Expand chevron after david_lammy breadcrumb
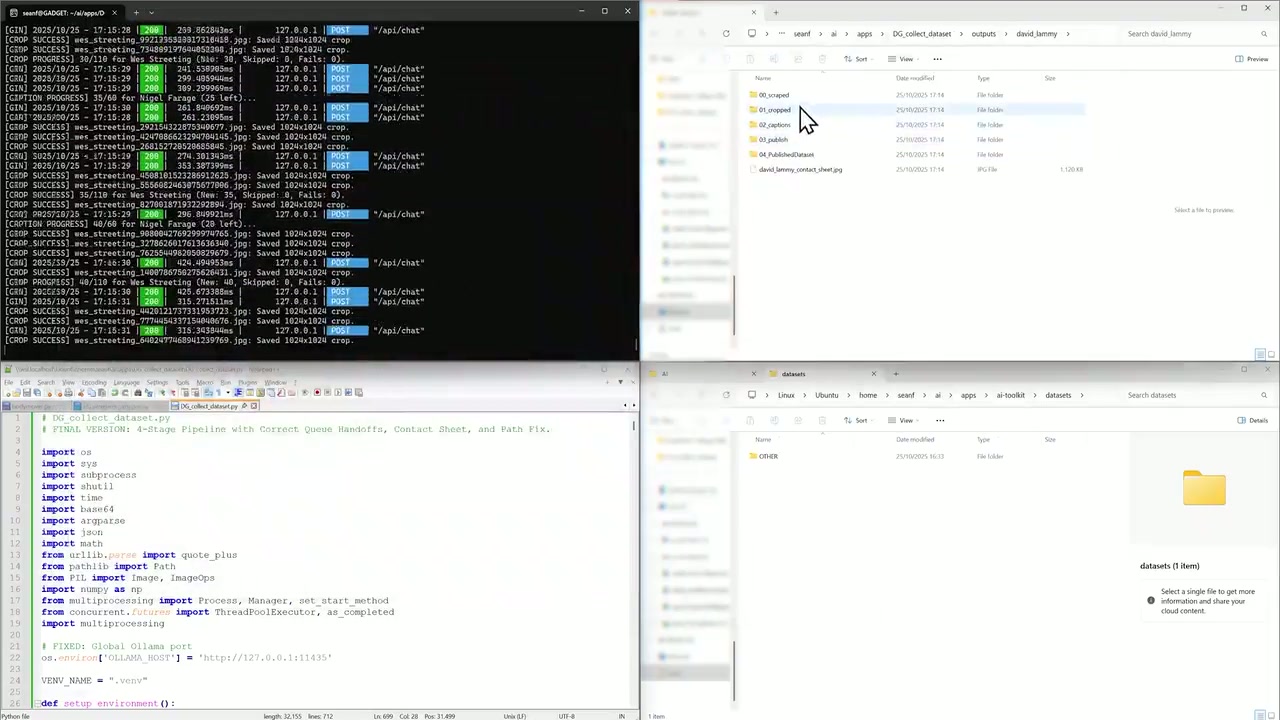Image resolution: width=1280 pixels, height=720 pixels. 1068,34
